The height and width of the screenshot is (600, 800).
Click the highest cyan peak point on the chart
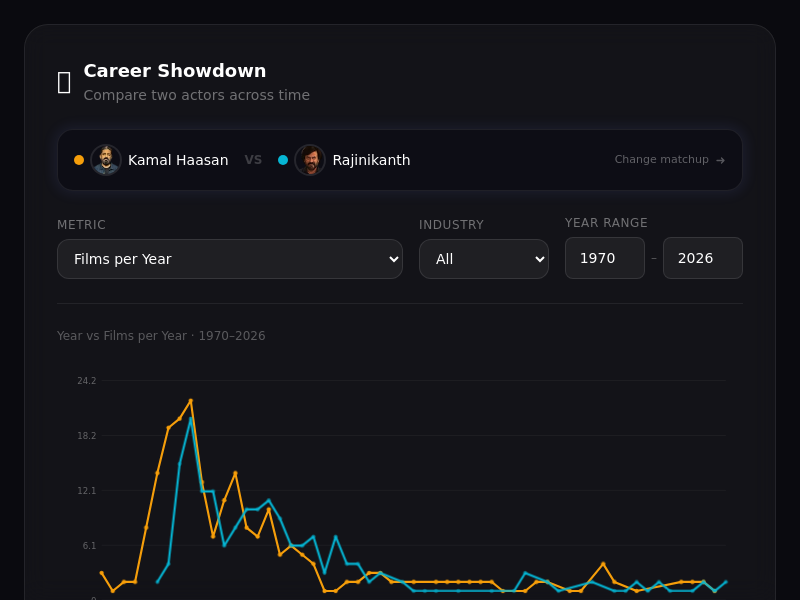pyautogui.click(x=191, y=419)
